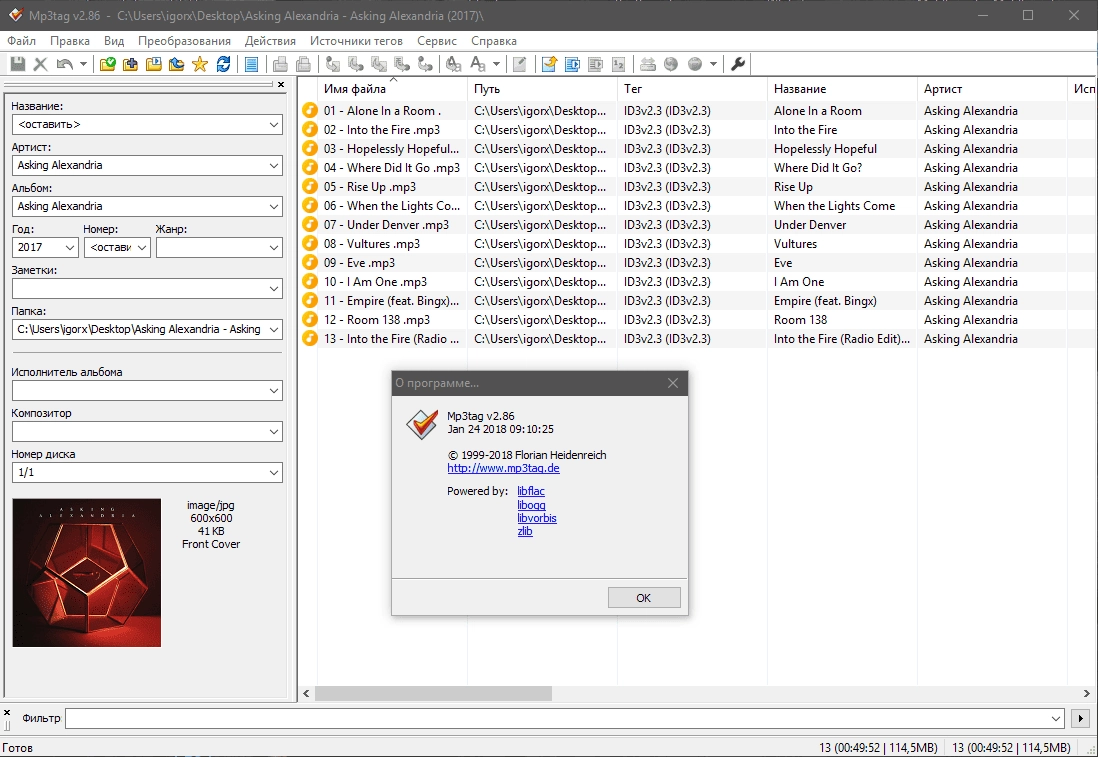Expand the Жанр dropdown
The image size is (1098, 757).
[274, 247]
